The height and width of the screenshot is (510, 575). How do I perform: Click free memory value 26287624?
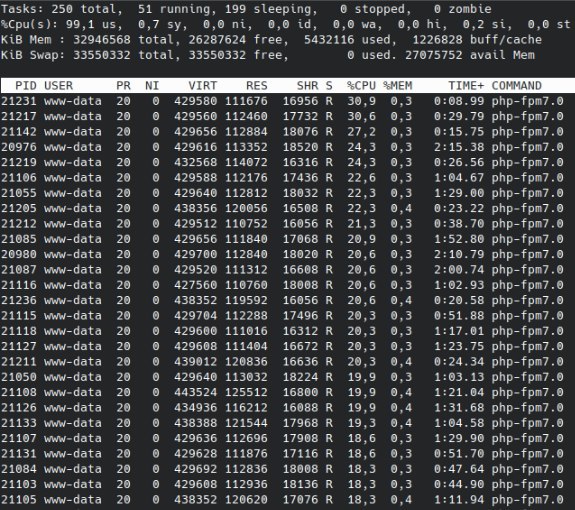point(217,40)
